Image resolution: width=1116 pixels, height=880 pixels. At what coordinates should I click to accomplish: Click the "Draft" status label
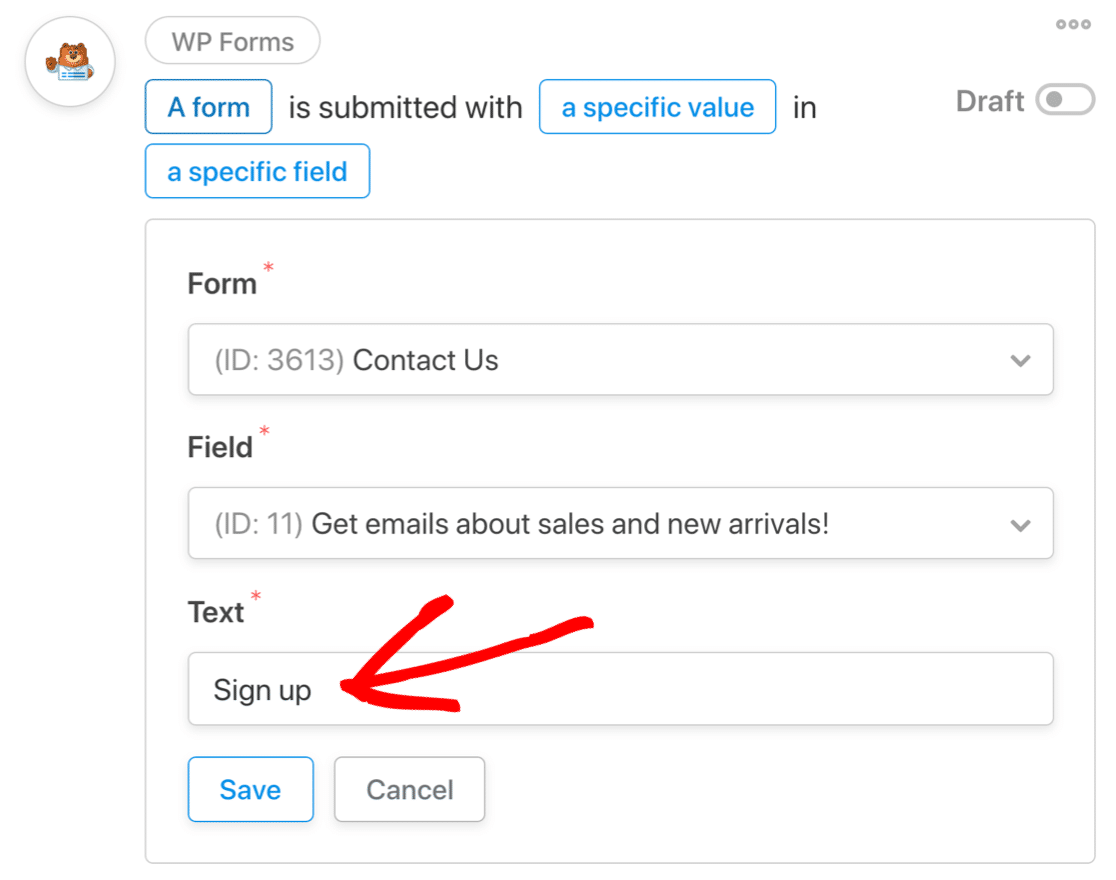click(990, 101)
